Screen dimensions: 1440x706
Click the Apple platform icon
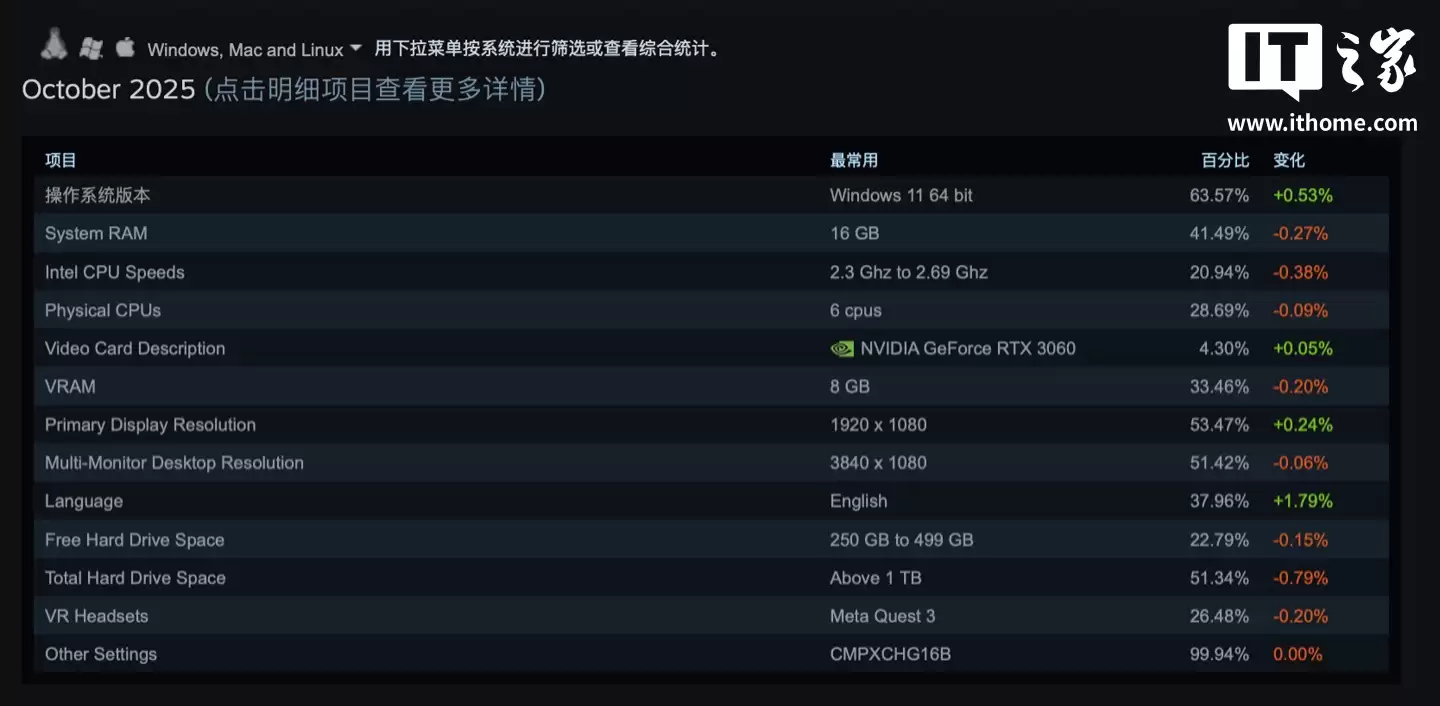(124, 44)
